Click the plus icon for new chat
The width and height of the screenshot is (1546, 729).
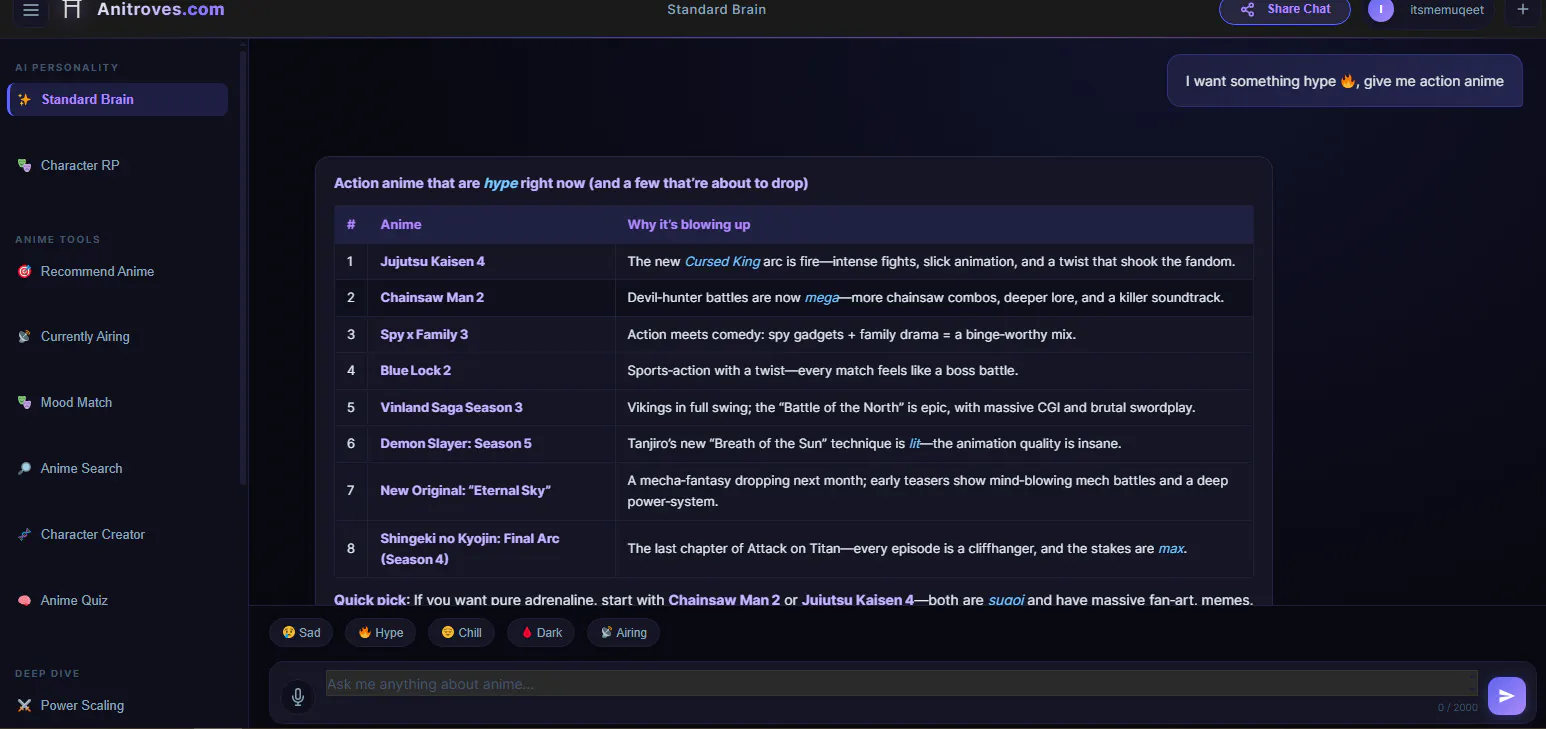point(1523,10)
